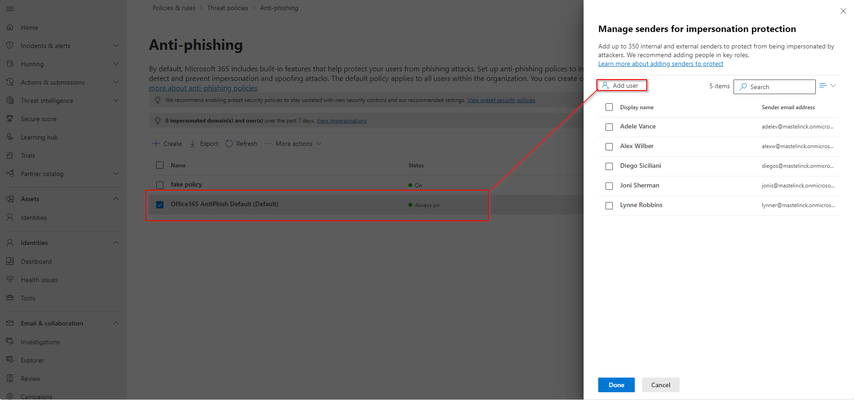Click the Refresh circular arrow icon

229,144
